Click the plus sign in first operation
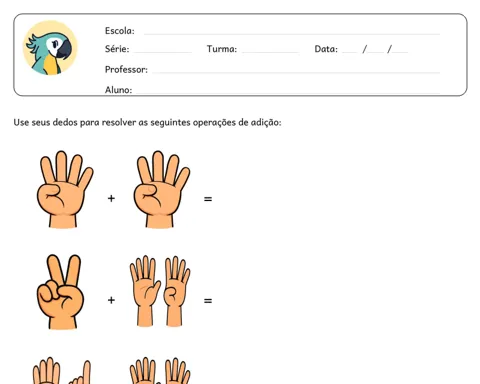This screenshot has height=384, width=480. [111, 199]
